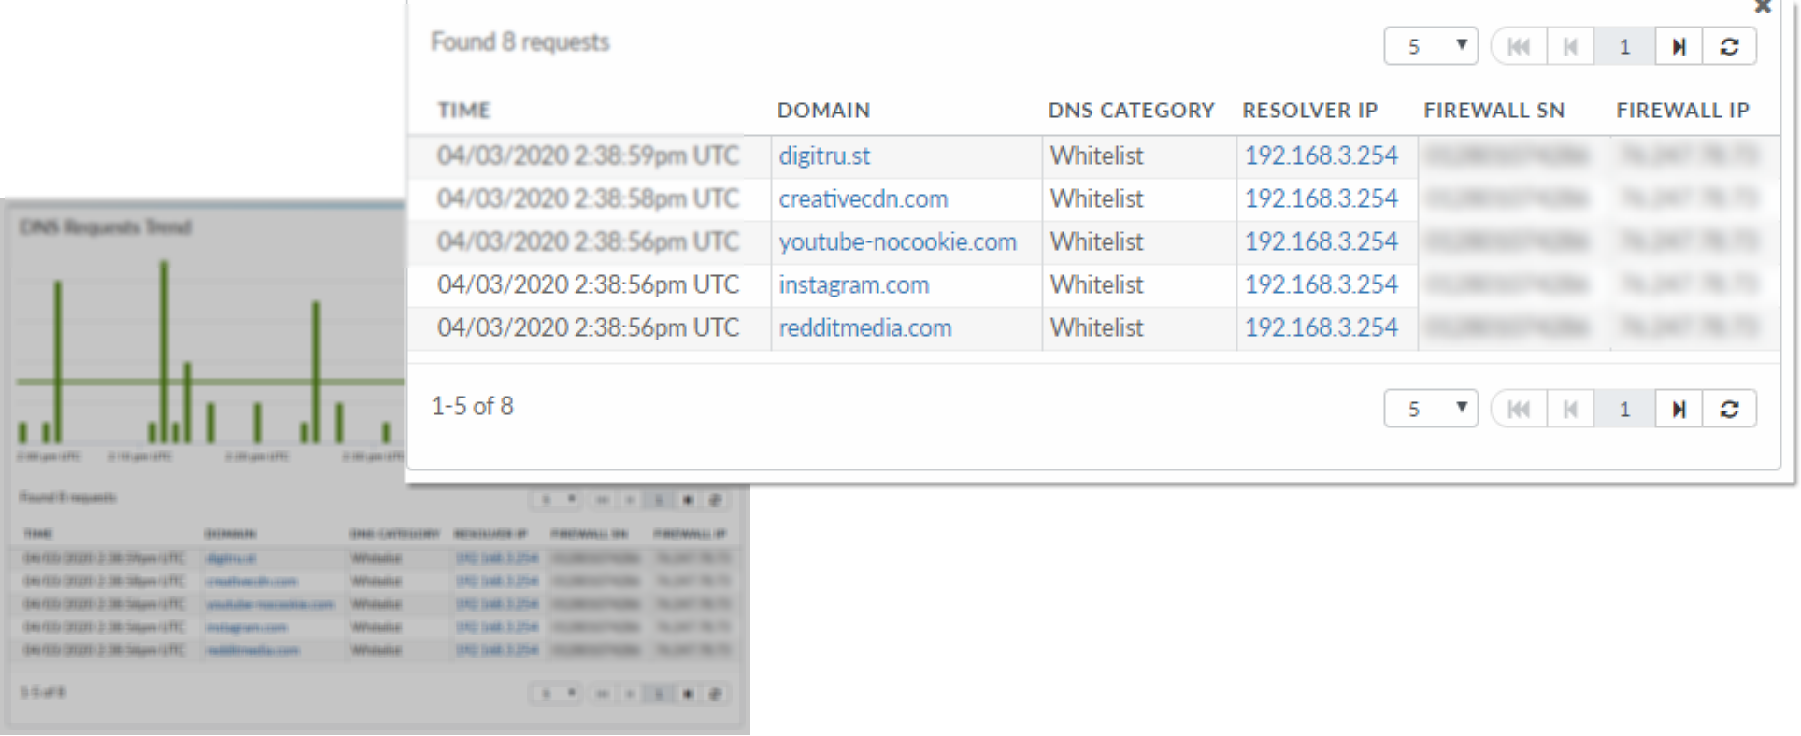Viewport: 1801px width, 736px height.
Task: Go to previous page in bottom pager
Action: (x=1571, y=409)
